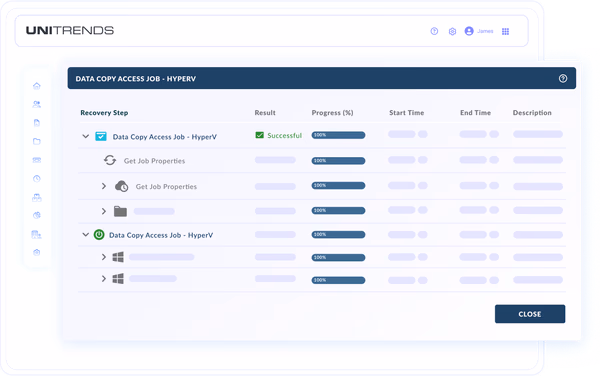600x376 pixels.
Task: Click progress bar of last Windows row
Action: pyautogui.click(x=338, y=280)
